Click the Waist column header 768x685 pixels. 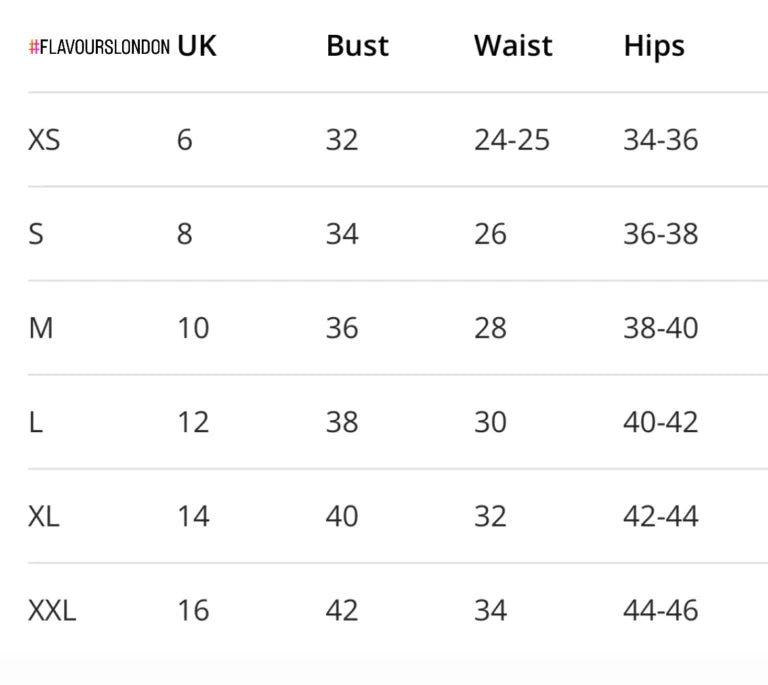tap(513, 46)
